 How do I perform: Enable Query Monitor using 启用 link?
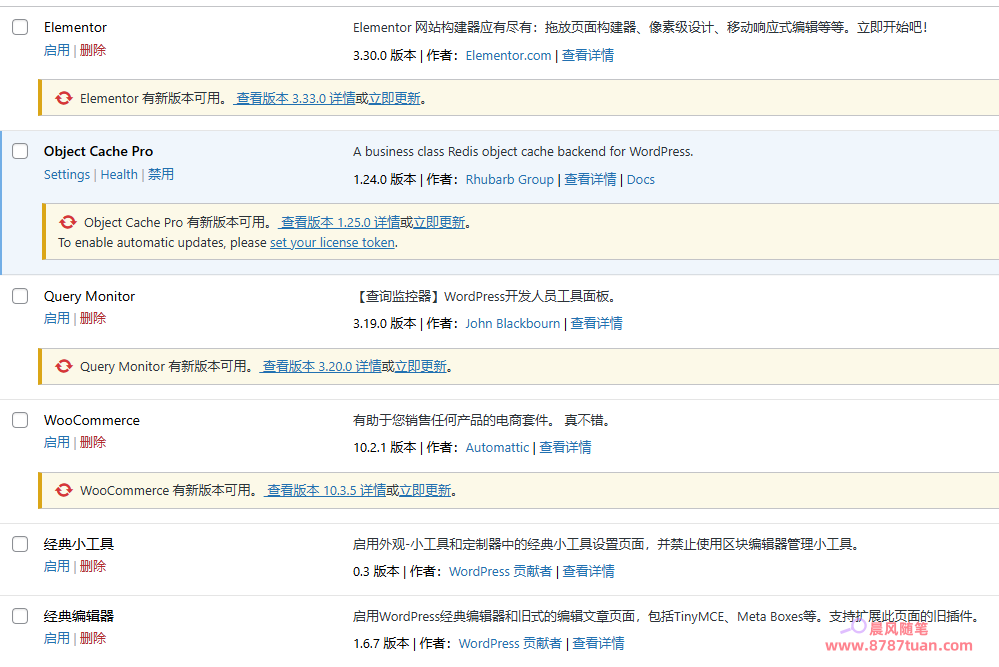(x=57, y=317)
